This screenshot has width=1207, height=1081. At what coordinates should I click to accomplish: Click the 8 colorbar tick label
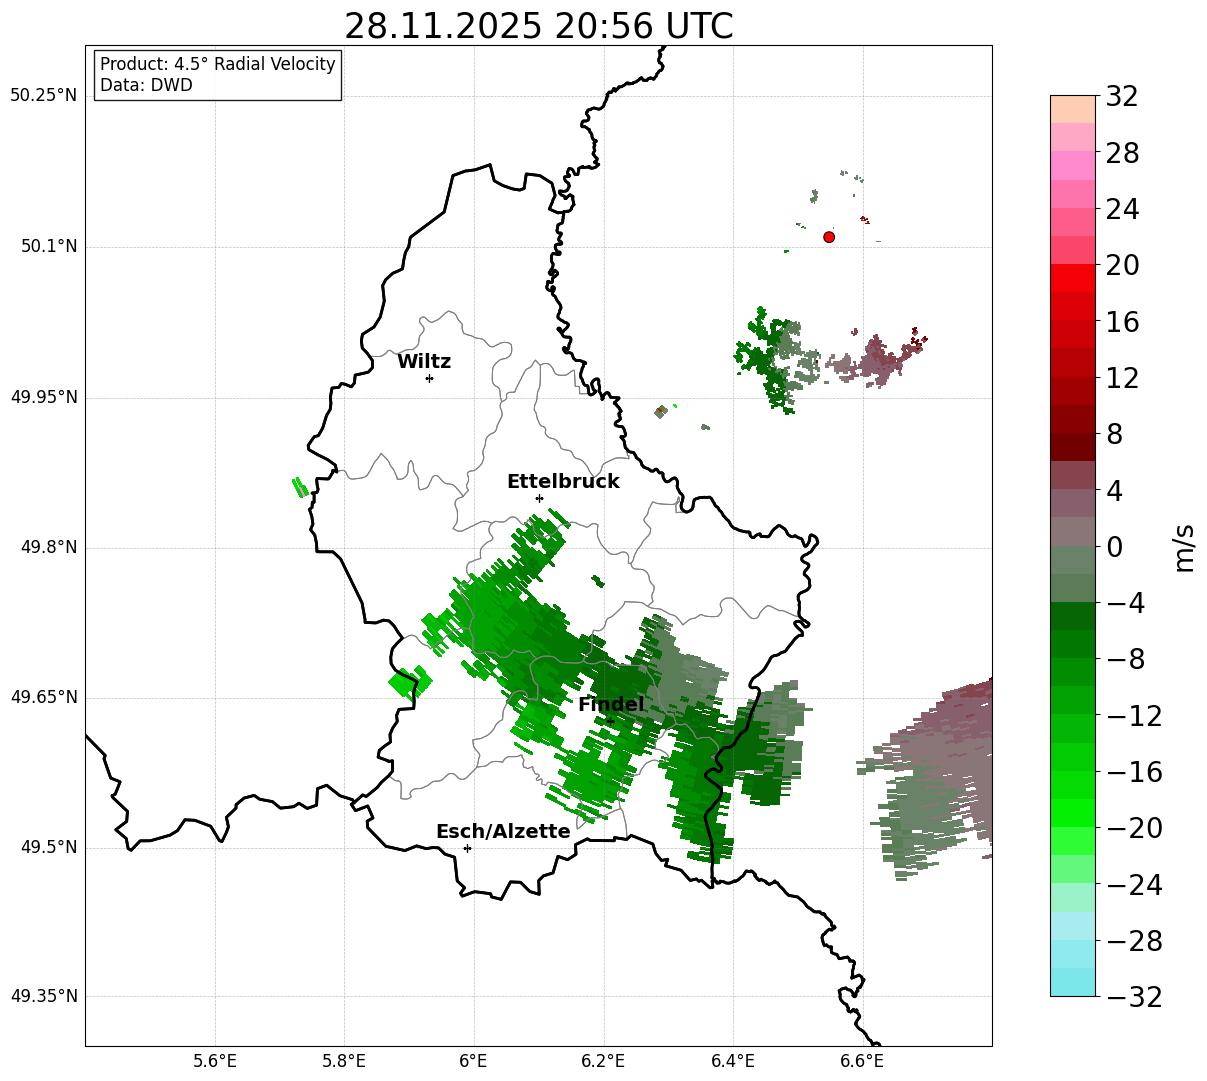1114,435
